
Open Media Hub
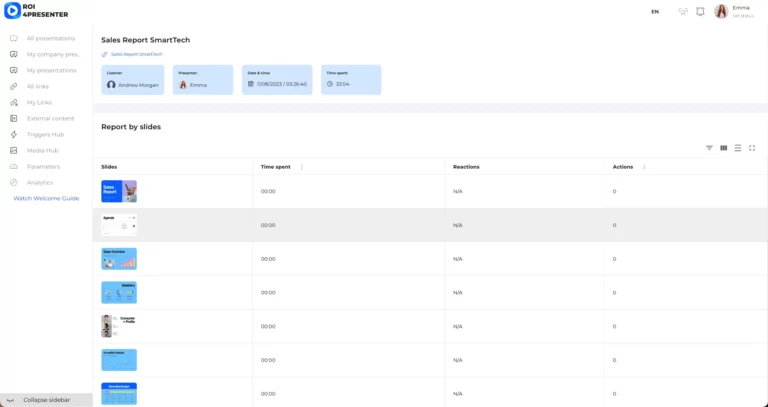pyautogui.click(x=43, y=150)
